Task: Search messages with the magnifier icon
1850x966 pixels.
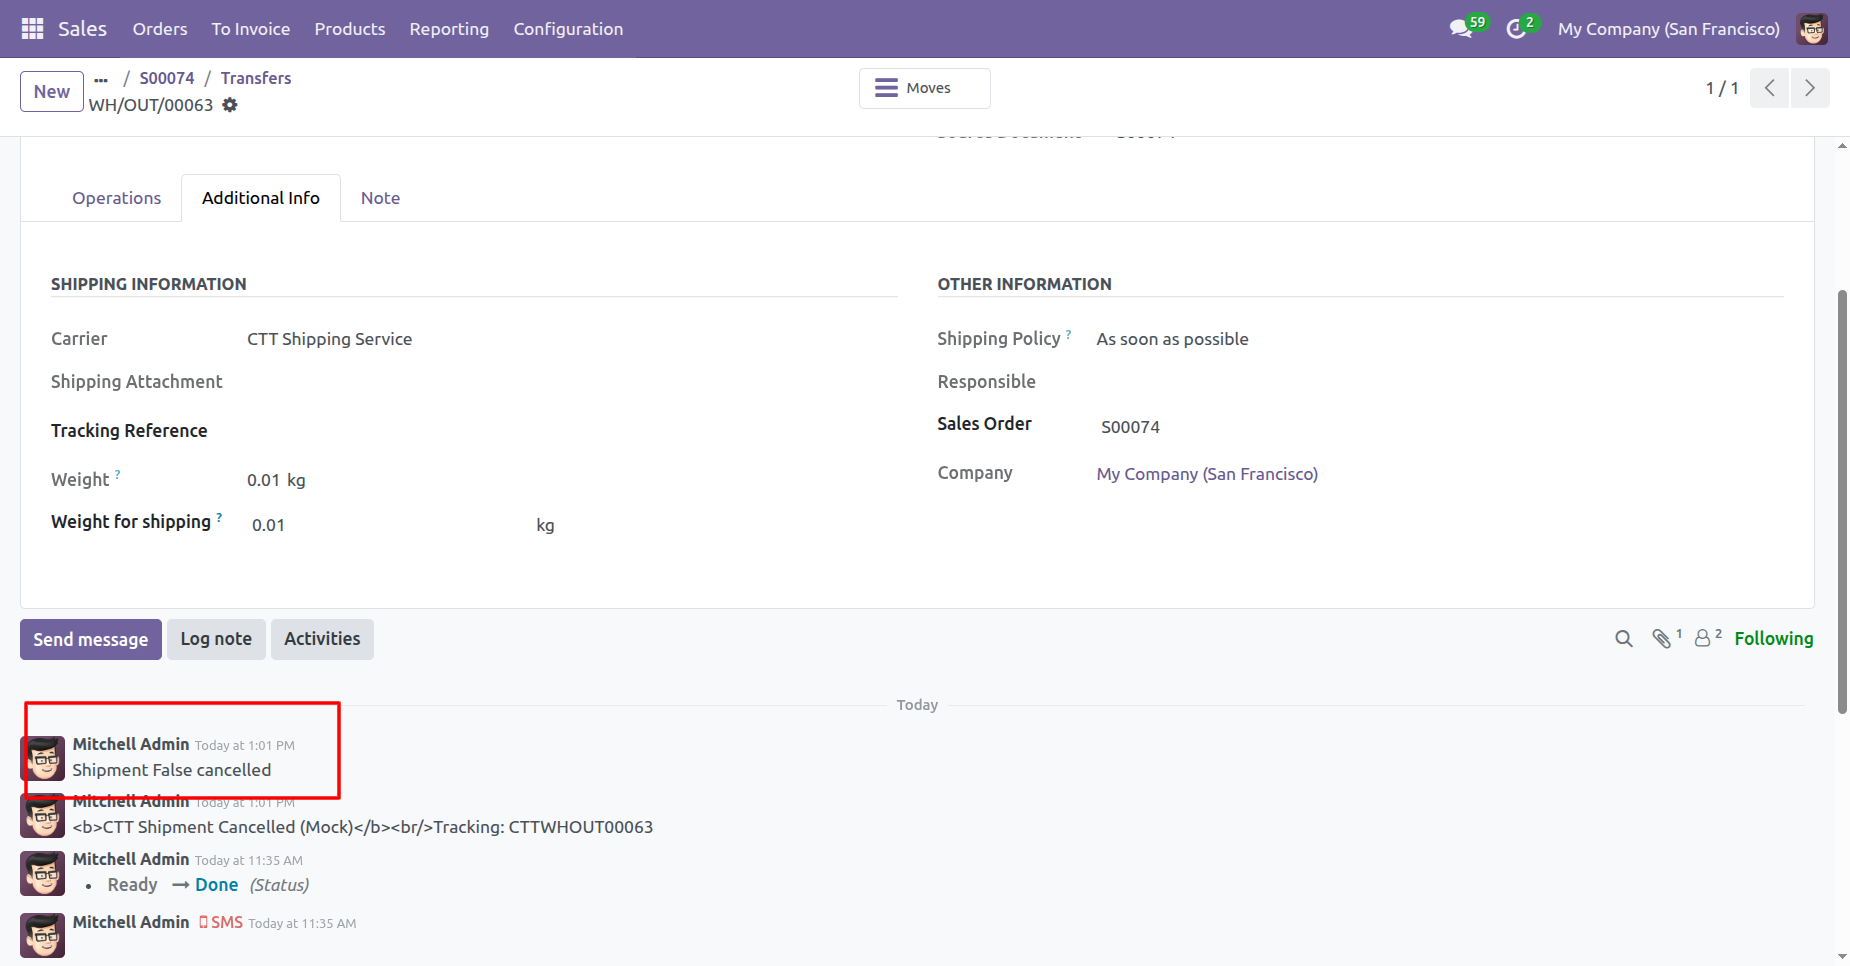Action: (1623, 639)
